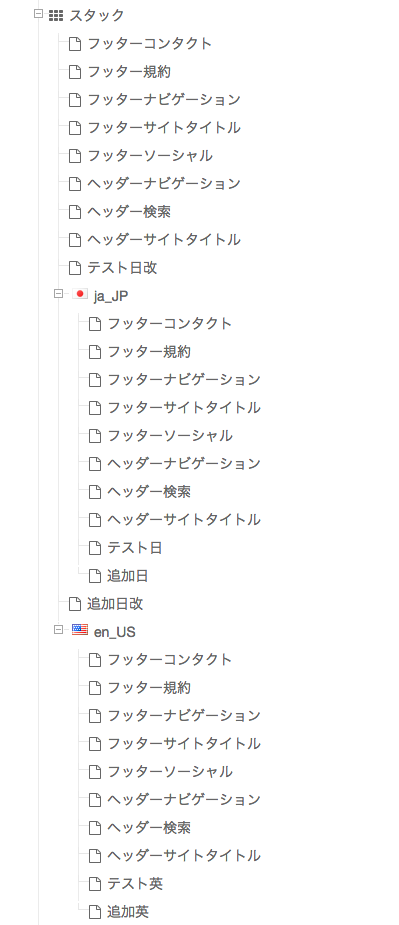Click page icon beside 追加日
The width and height of the screenshot is (399, 925).
(x=94, y=576)
